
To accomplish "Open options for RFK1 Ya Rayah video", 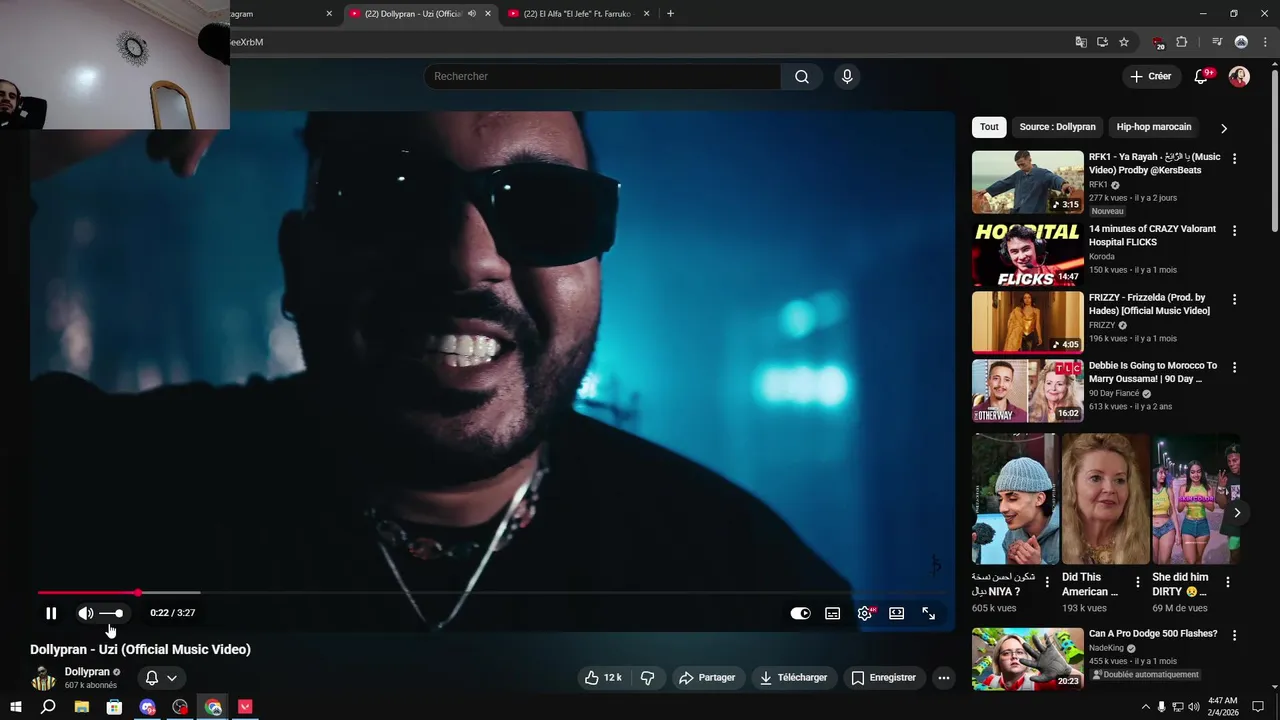I will [x=1234, y=159].
